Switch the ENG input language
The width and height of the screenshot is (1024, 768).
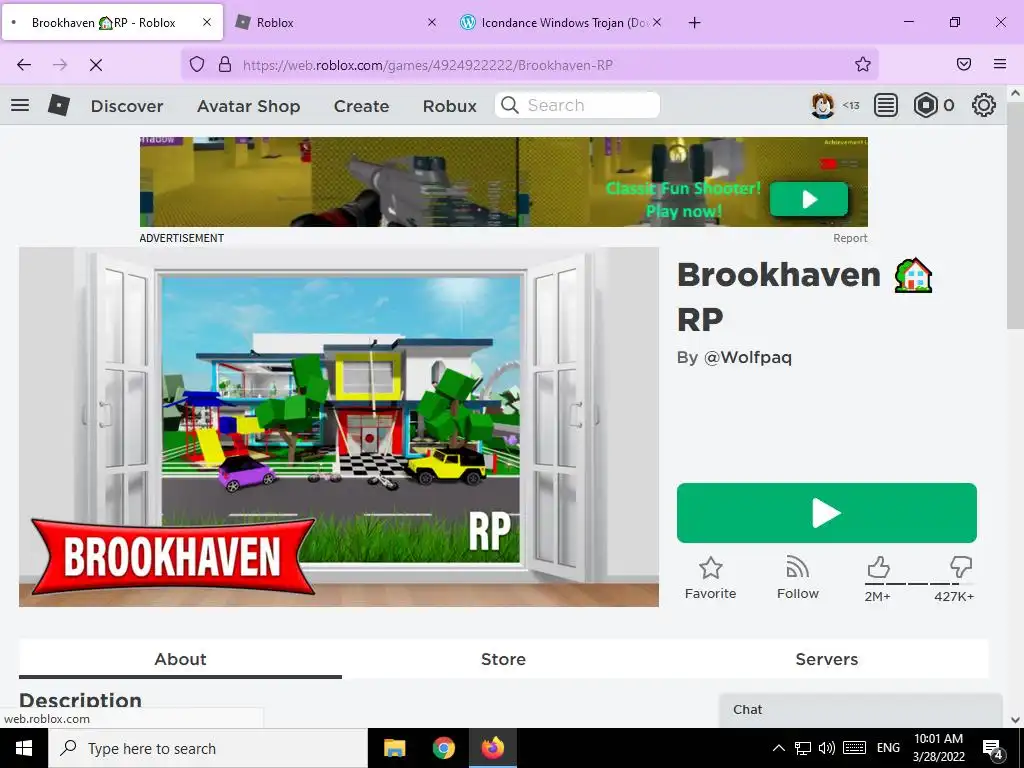[x=888, y=748]
